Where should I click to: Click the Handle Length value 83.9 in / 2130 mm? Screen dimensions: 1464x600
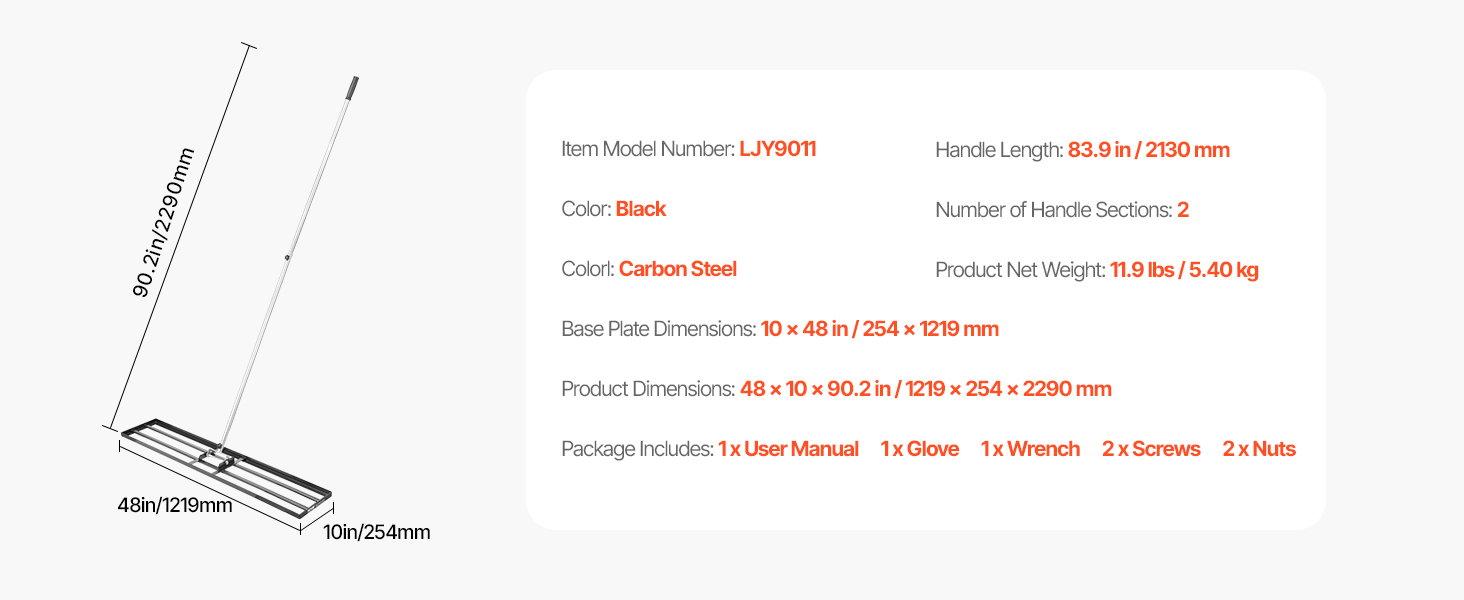coord(1148,150)
